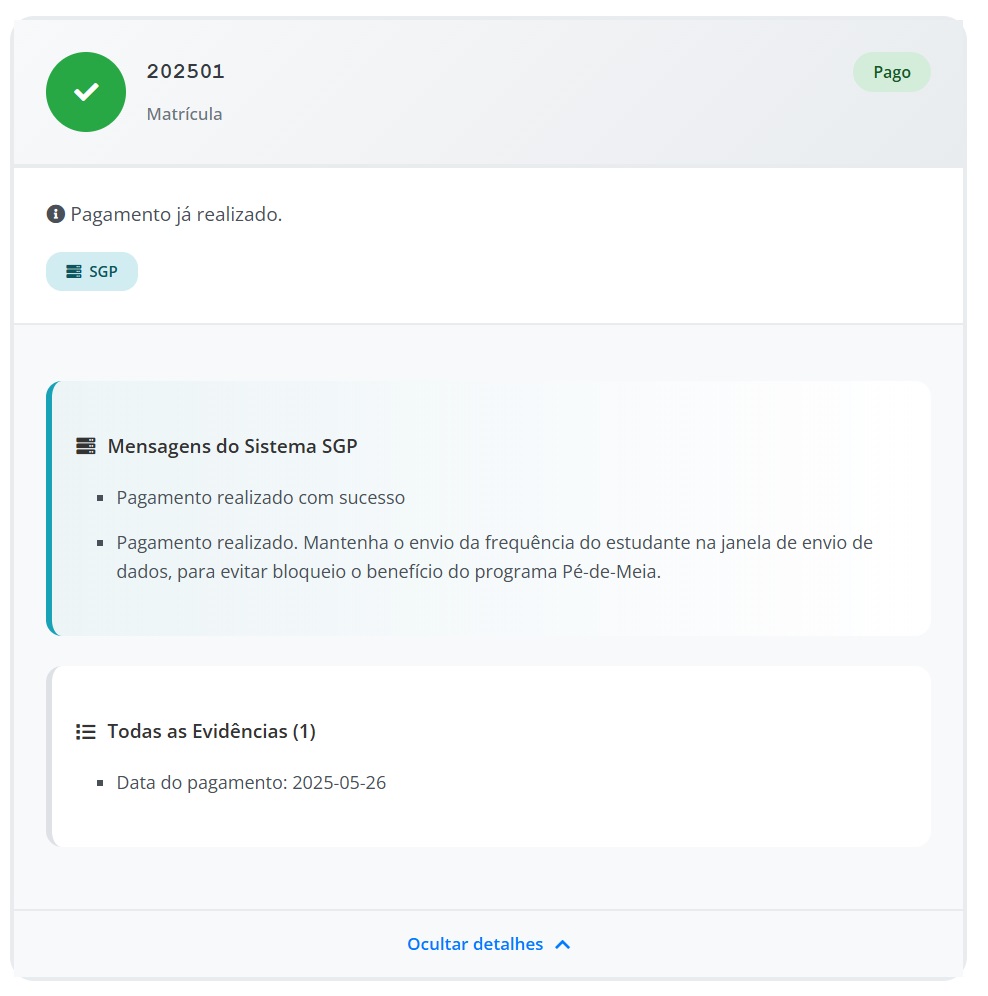Click the SGP label in the blue badge

[103, 272]
